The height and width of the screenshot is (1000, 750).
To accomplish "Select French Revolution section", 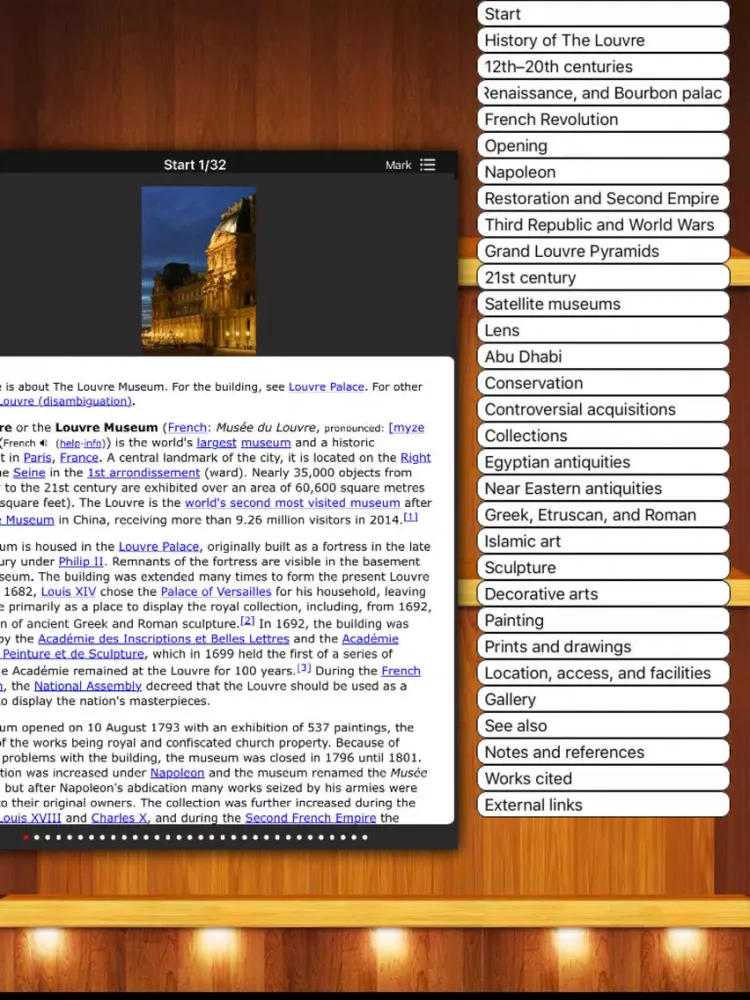I will point(603,119).
